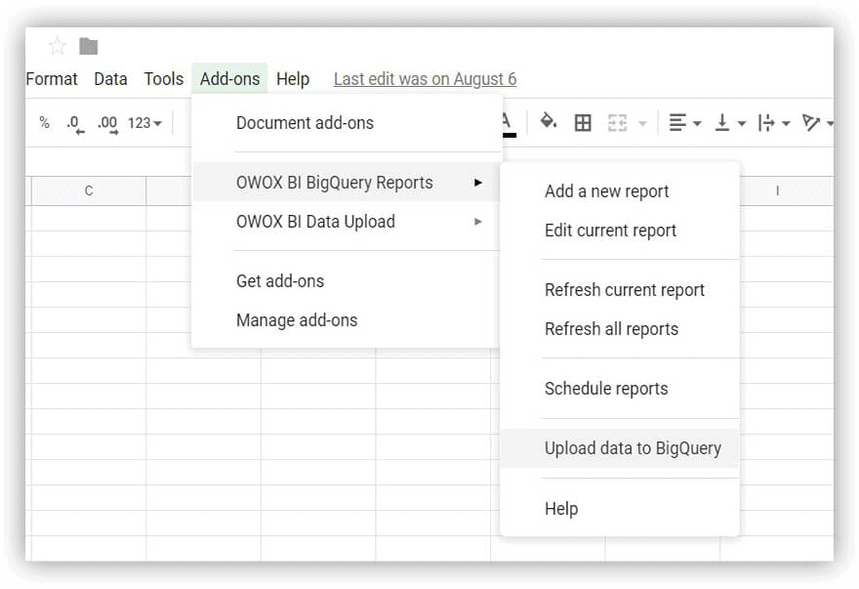Select Upload data to BigQuery
Screen dimensions: 859x589
(632, 448)
